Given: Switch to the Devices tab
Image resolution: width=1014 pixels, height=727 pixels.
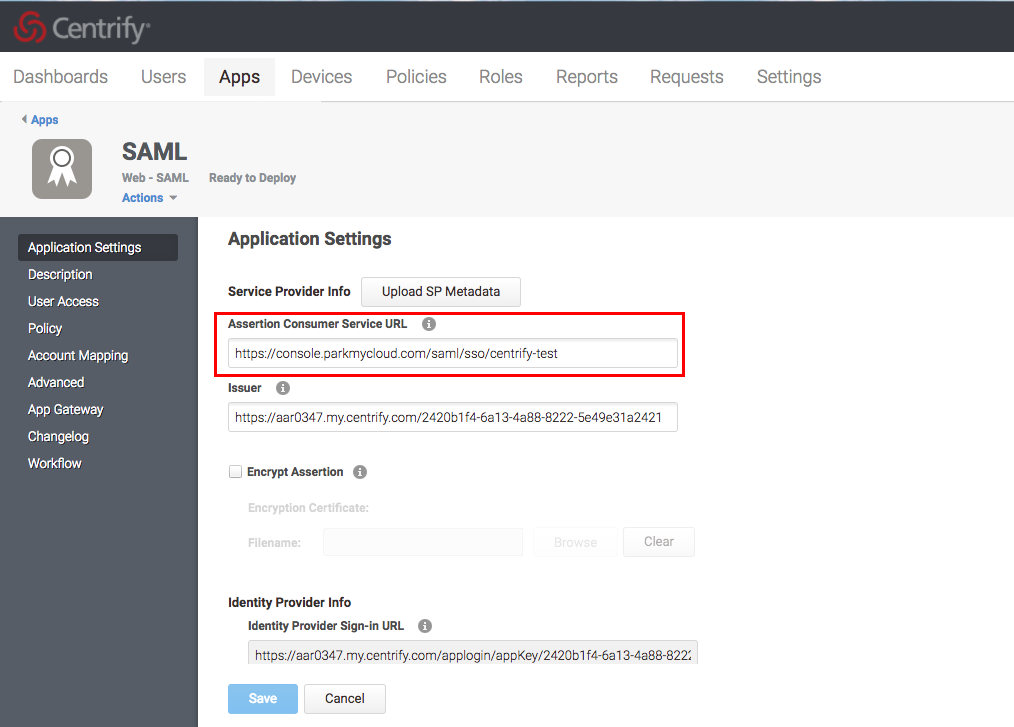Looking at the screenshot, I should (321, 77).
